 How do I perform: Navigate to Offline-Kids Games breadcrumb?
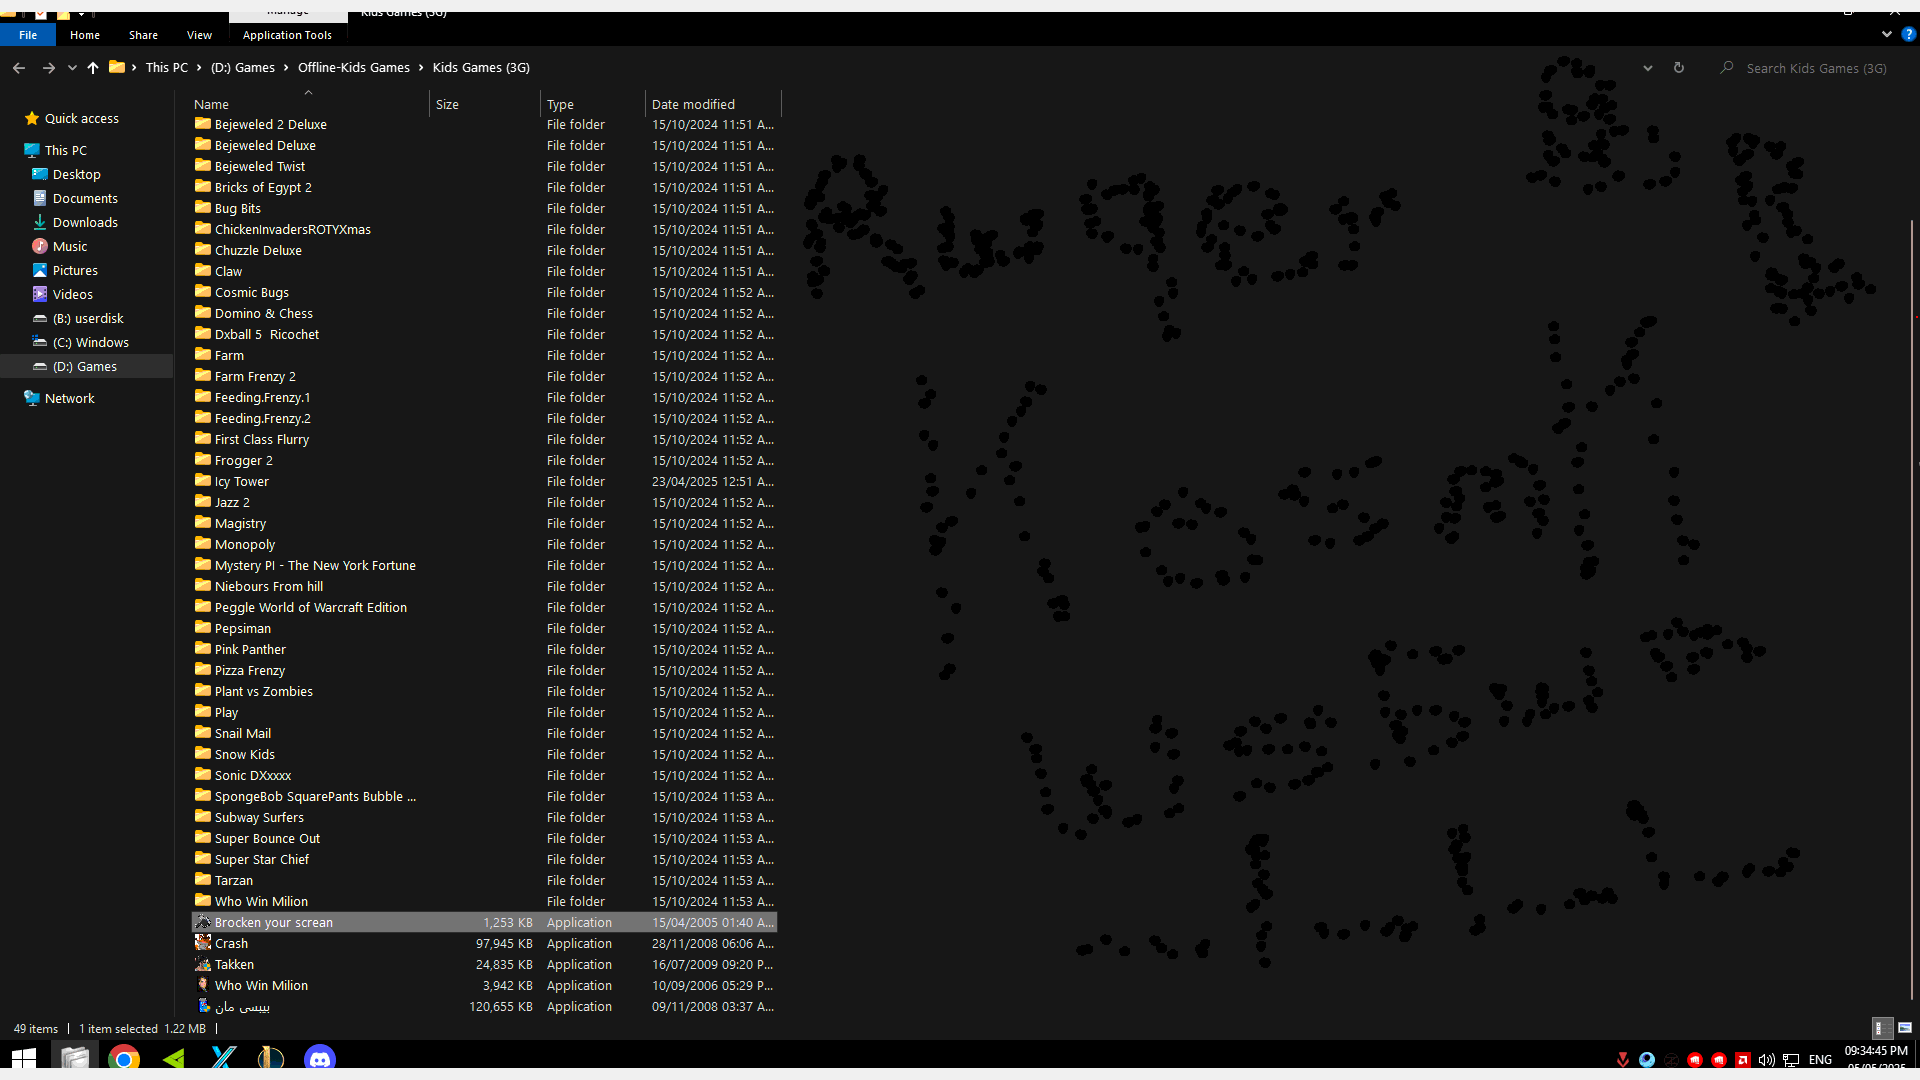[353, 68]
